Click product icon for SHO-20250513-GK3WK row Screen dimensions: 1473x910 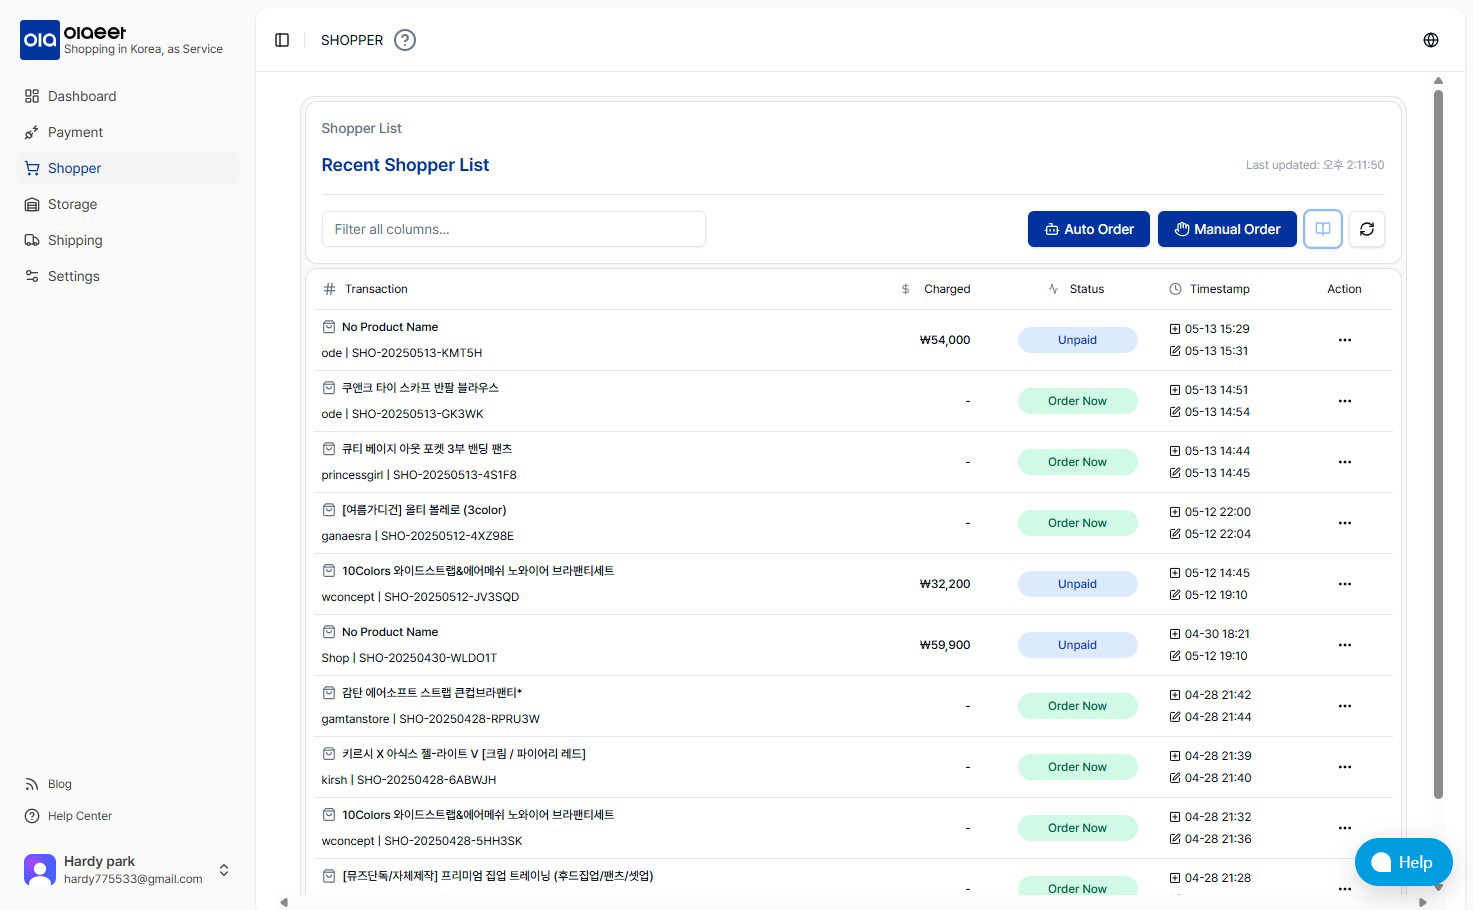[329, 388]
